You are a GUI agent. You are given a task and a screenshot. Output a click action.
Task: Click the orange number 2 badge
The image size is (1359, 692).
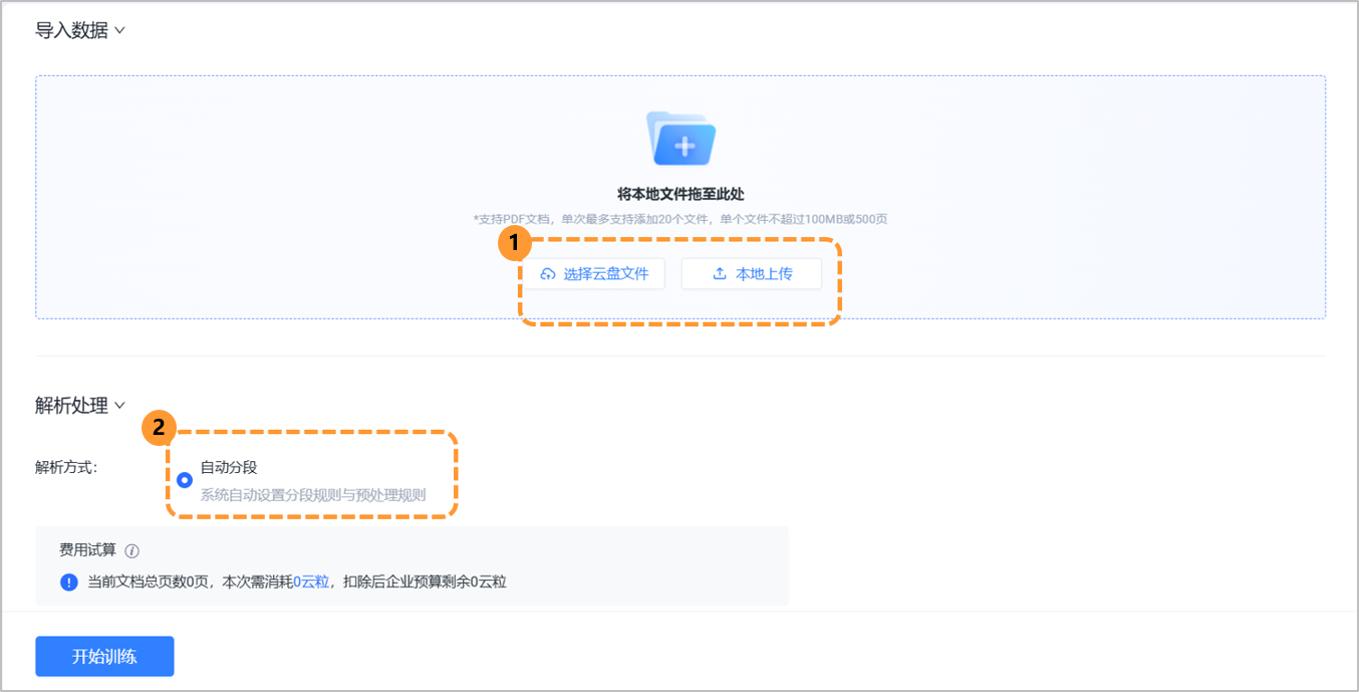pyautogui.click(x=157, y=428)
